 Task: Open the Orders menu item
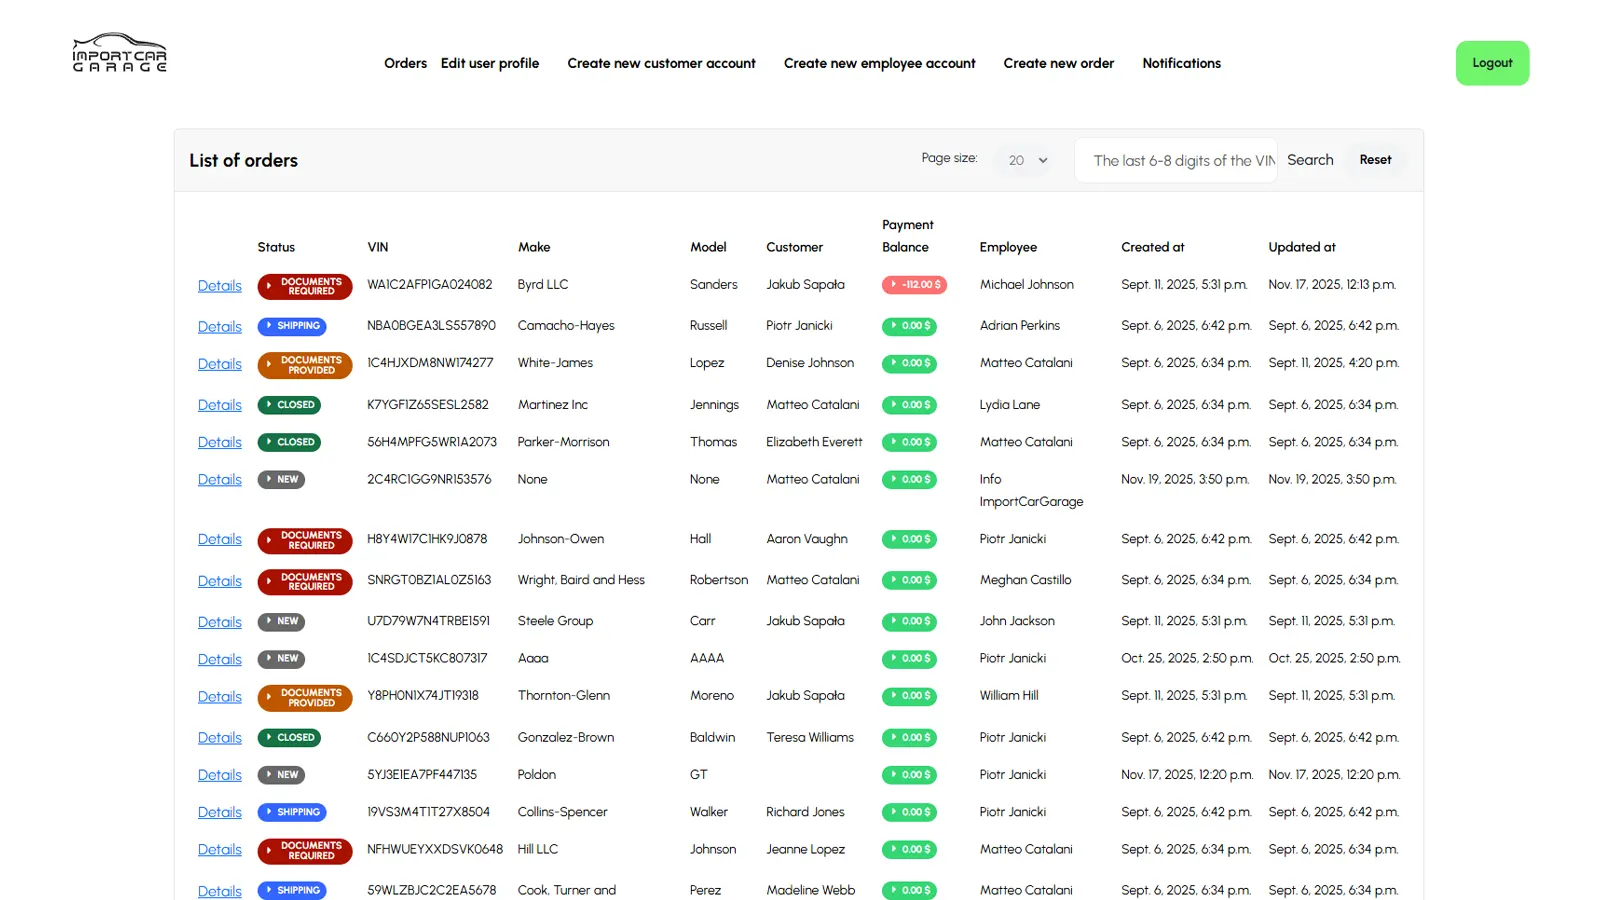pos(405,63)
